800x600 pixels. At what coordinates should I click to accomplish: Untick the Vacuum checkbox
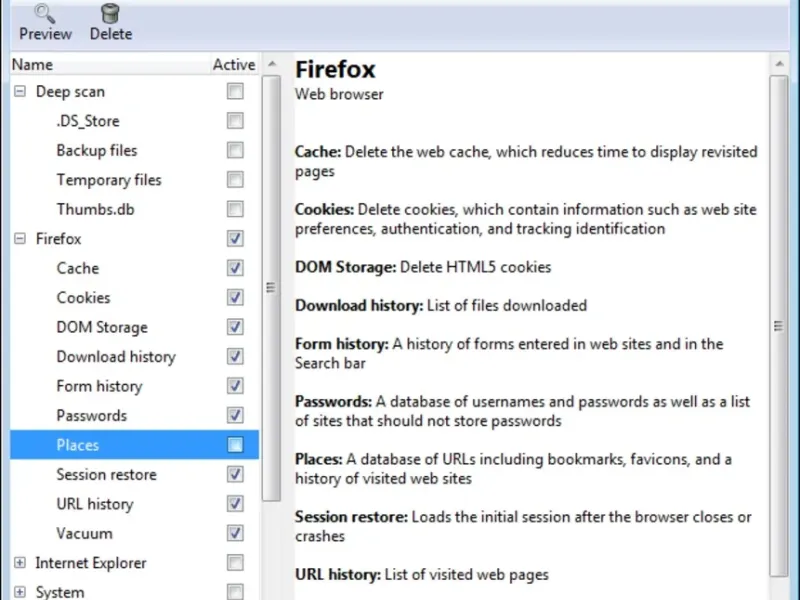(235, 533)
